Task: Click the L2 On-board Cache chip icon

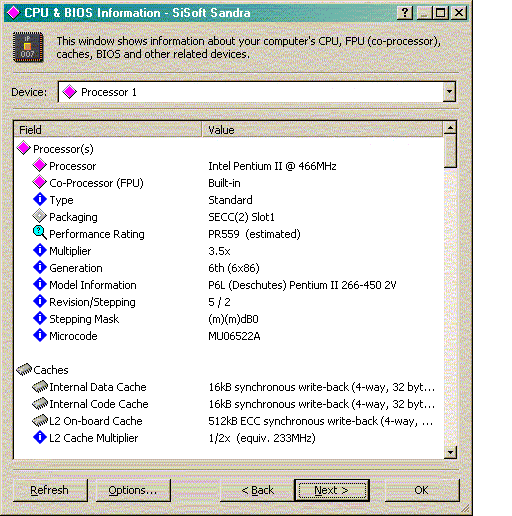Action: pyautogui.click(x=40, y=421)
